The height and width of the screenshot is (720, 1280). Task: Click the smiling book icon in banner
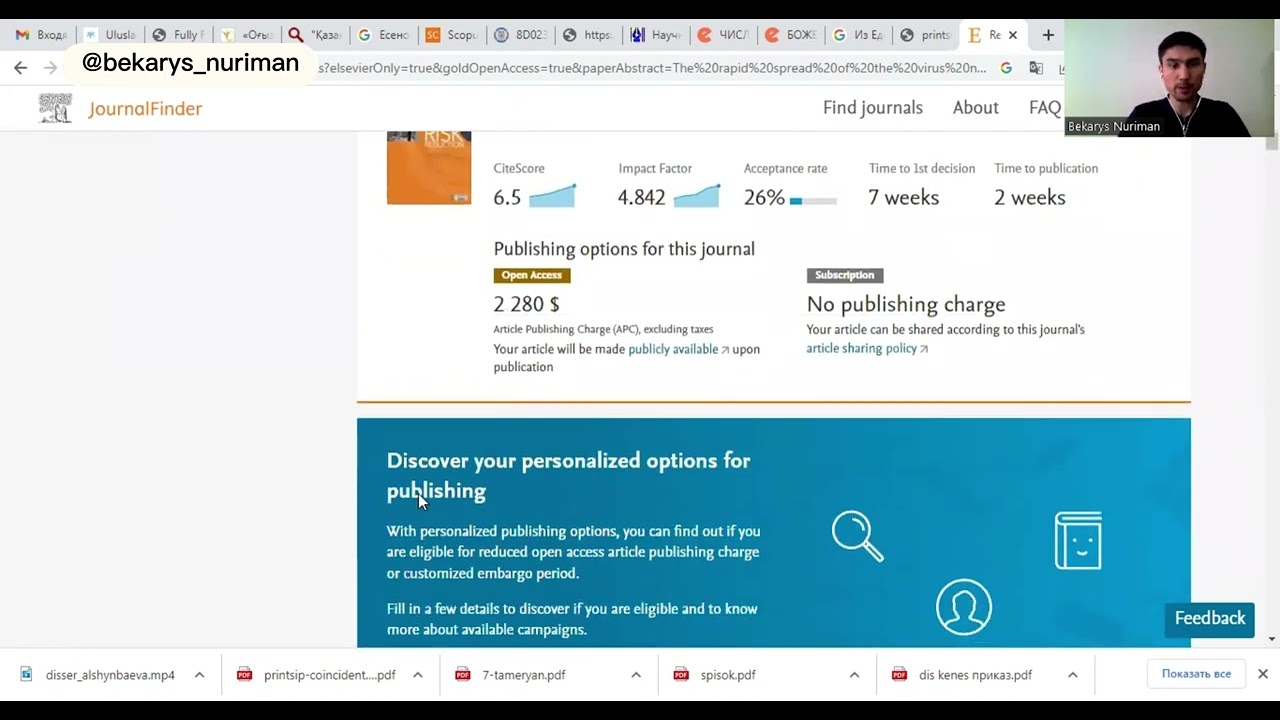[1078, 540]
